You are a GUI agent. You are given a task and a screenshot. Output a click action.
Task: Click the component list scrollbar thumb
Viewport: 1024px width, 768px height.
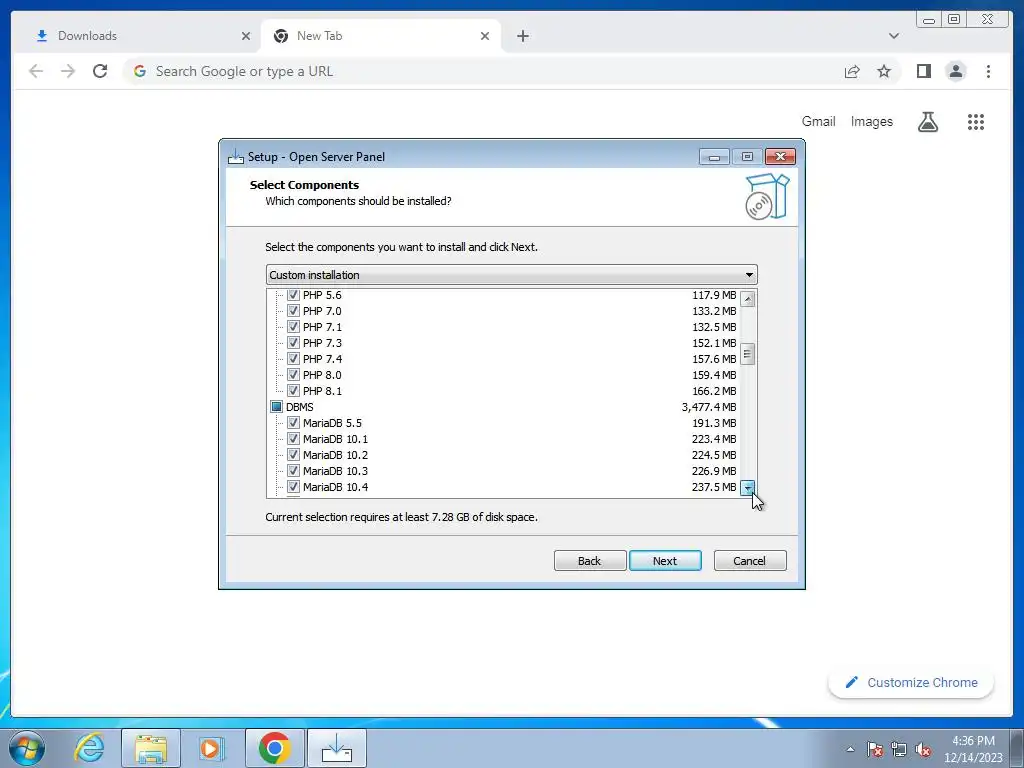tap(748, 354)
